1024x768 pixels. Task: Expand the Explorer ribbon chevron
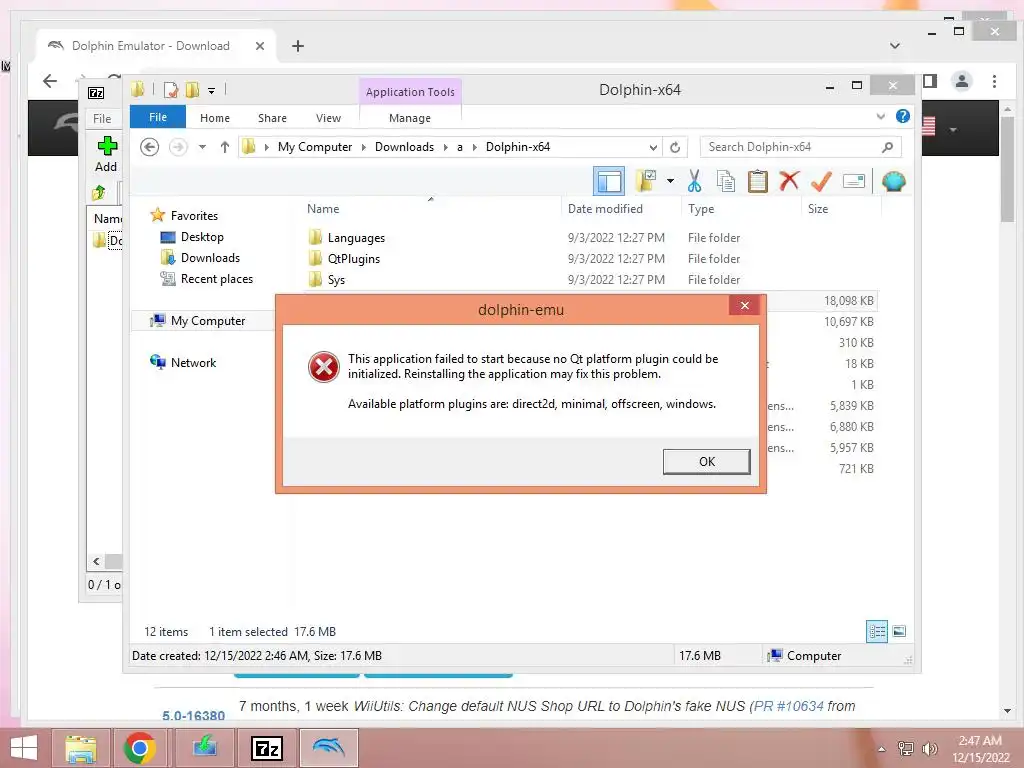tap(880, 117)
